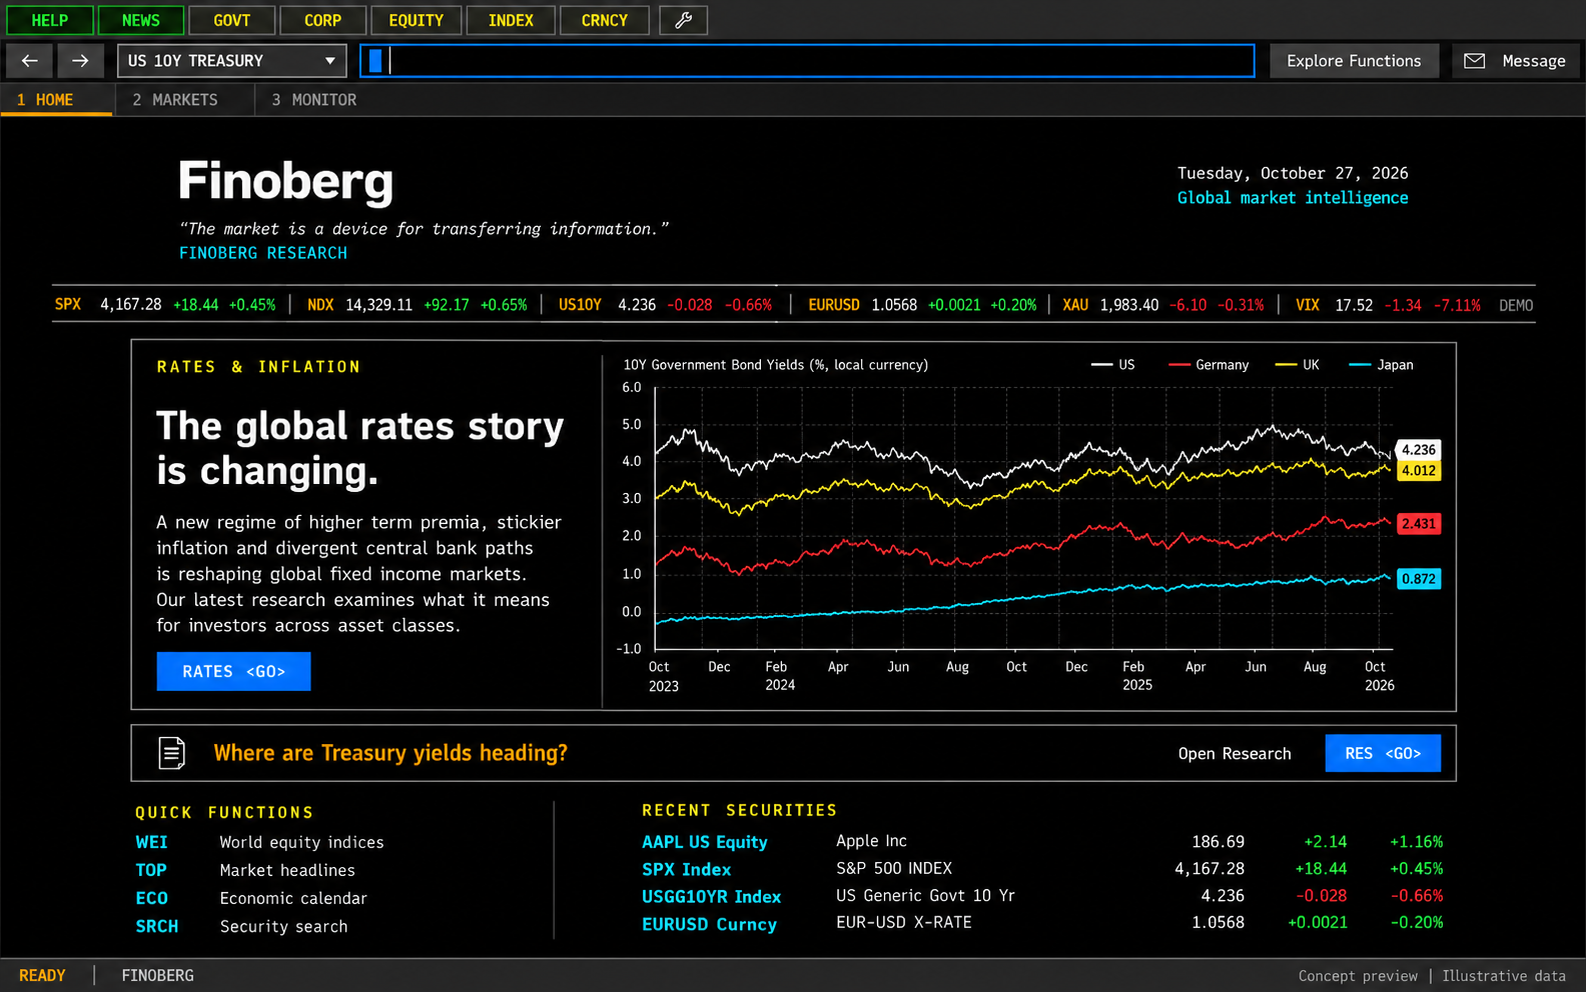This screenshot has height=992, width=1586.
Task: Click the Germany legend red swatch
Action: (1179, 365)
